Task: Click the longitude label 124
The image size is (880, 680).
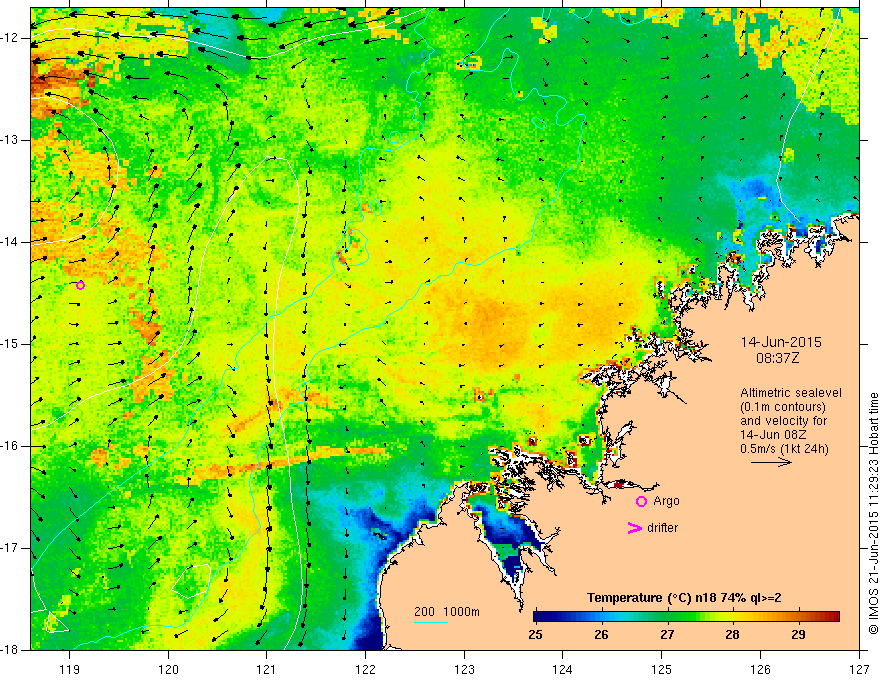Action: (x=563, y=669)
